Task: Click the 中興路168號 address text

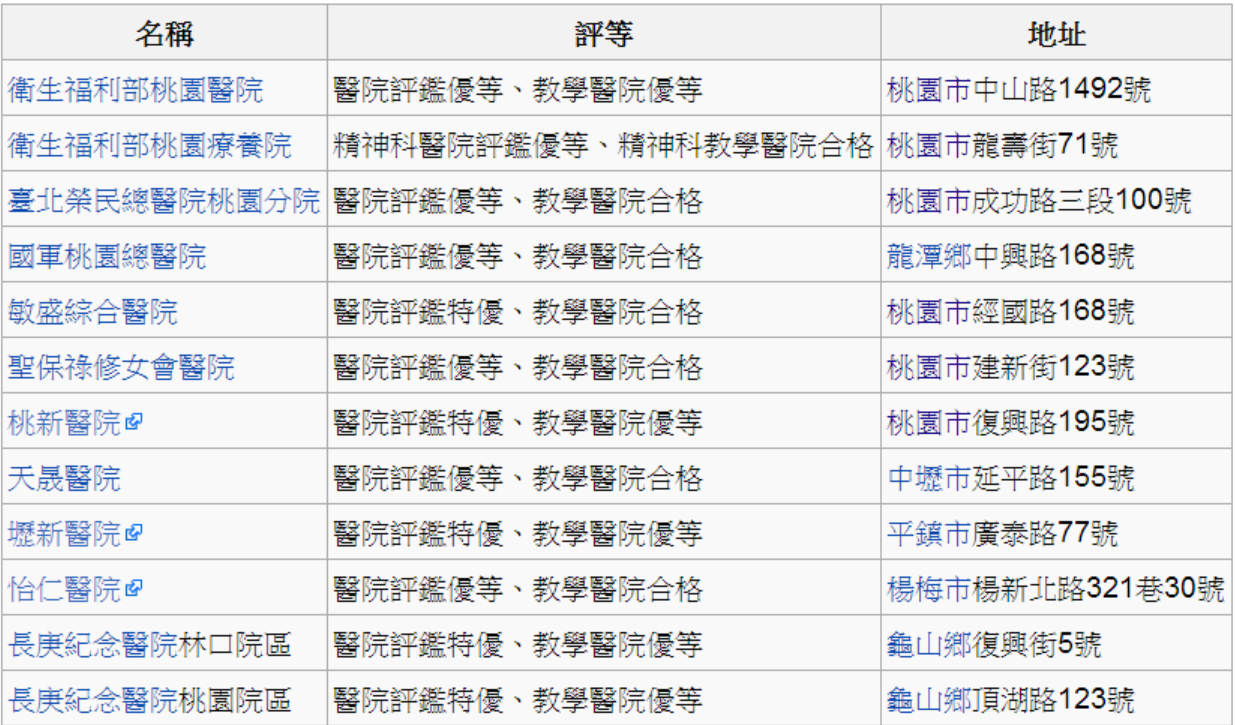Action: pyautogui.click(x=1053, y=257)
